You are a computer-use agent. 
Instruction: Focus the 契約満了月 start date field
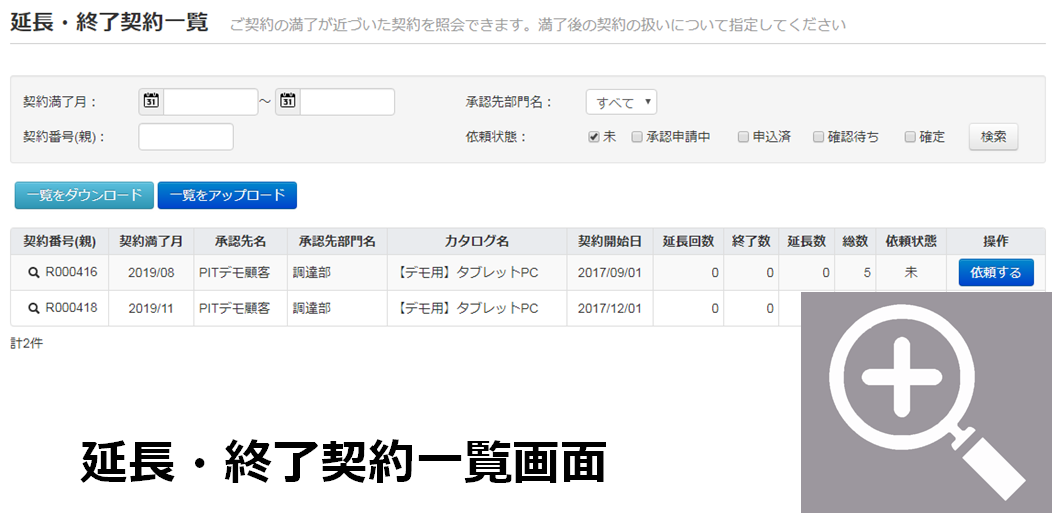pos(211,102)
